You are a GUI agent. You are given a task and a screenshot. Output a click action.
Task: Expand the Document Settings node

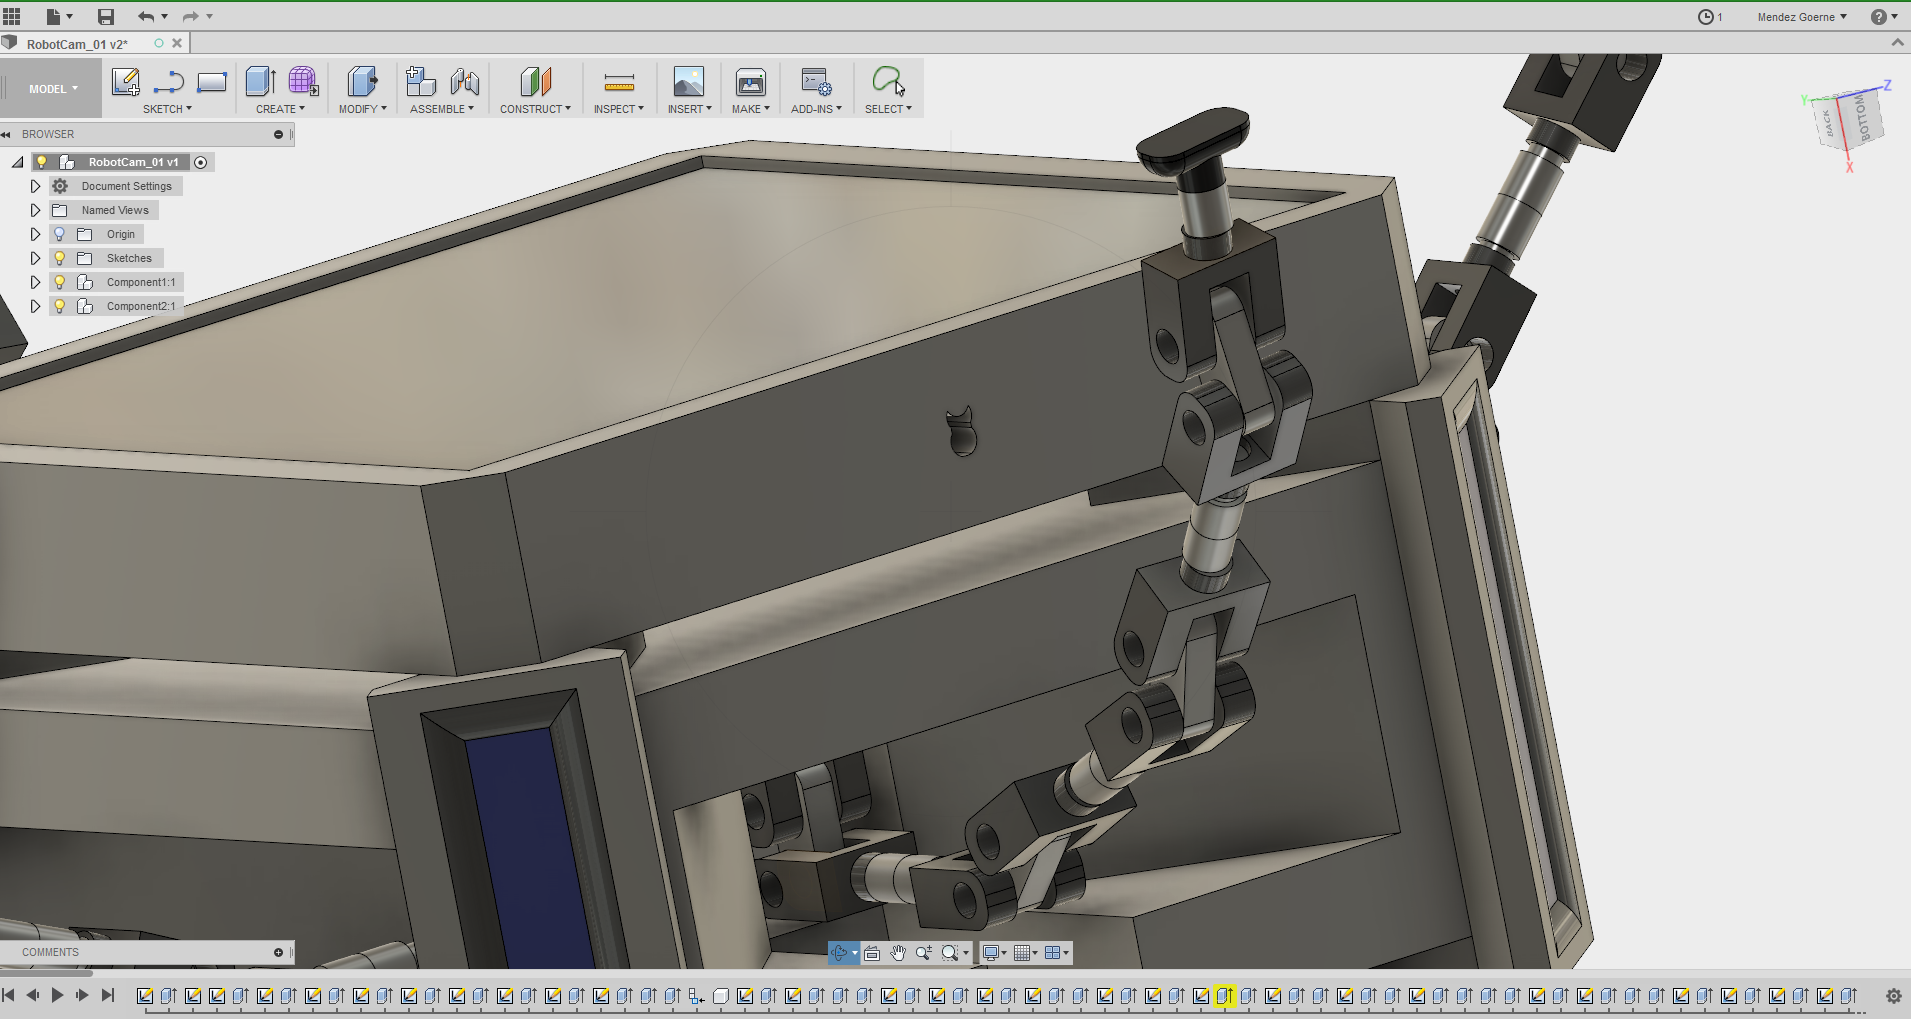tap(35, 186)
